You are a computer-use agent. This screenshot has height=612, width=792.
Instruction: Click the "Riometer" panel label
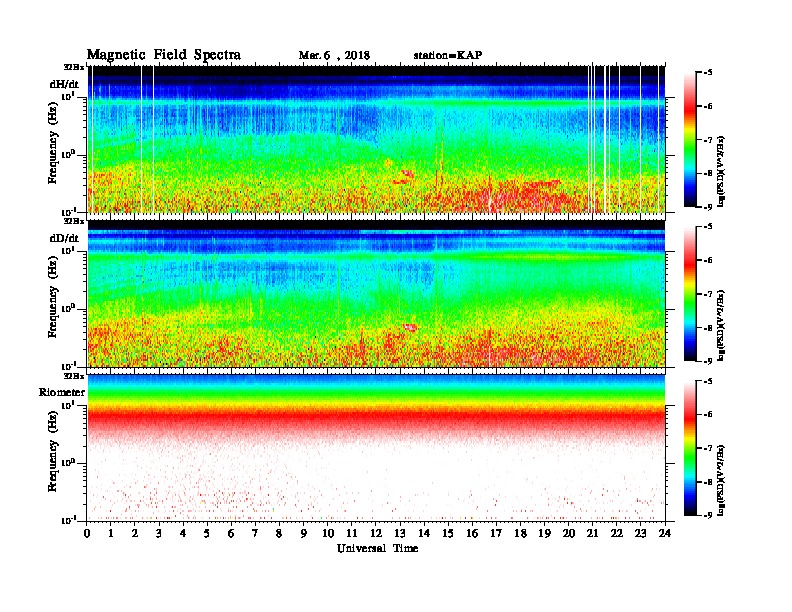point(62,392)
